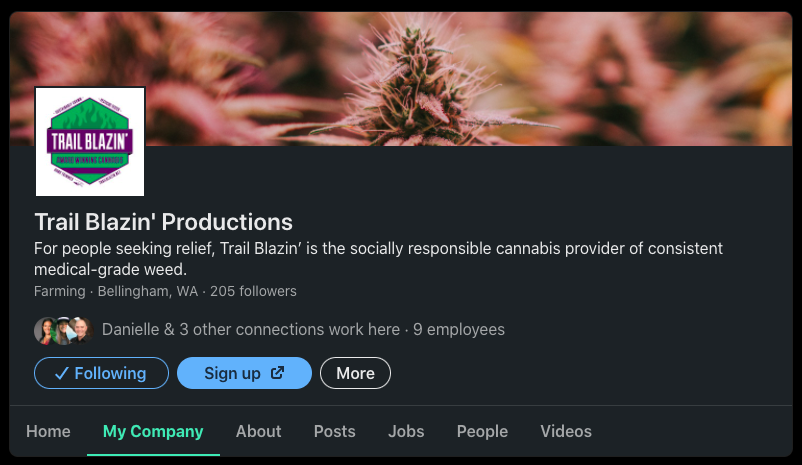Click the 205 followers text
The height and width of the screenshot is (465, 802).
pos(253,291)
